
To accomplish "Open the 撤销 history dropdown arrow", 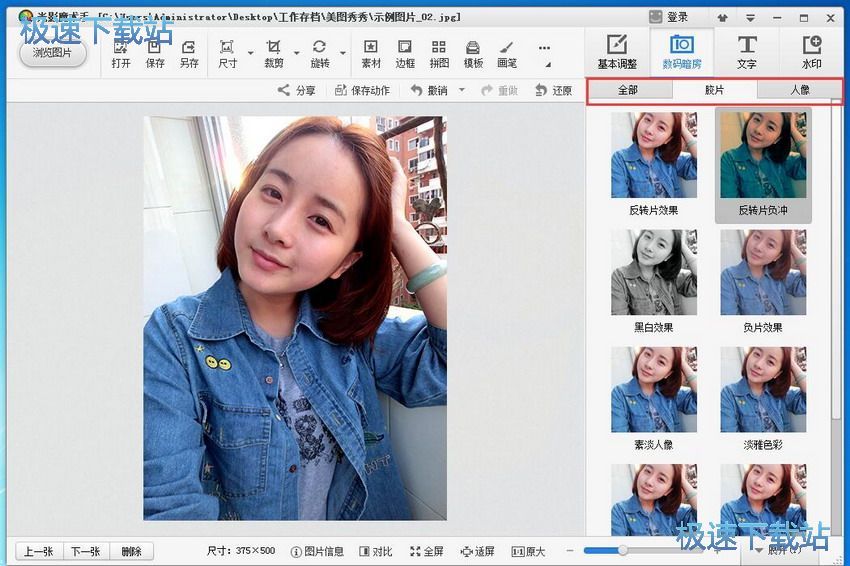I will coord(462,90).
